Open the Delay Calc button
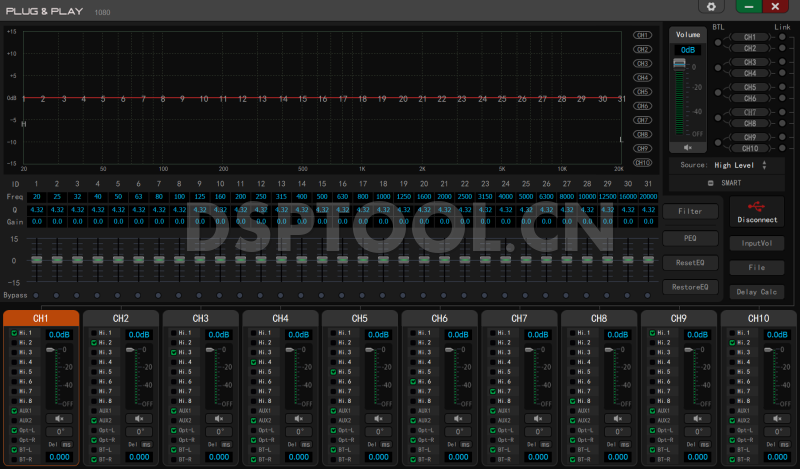 click(x=756, y=292)
